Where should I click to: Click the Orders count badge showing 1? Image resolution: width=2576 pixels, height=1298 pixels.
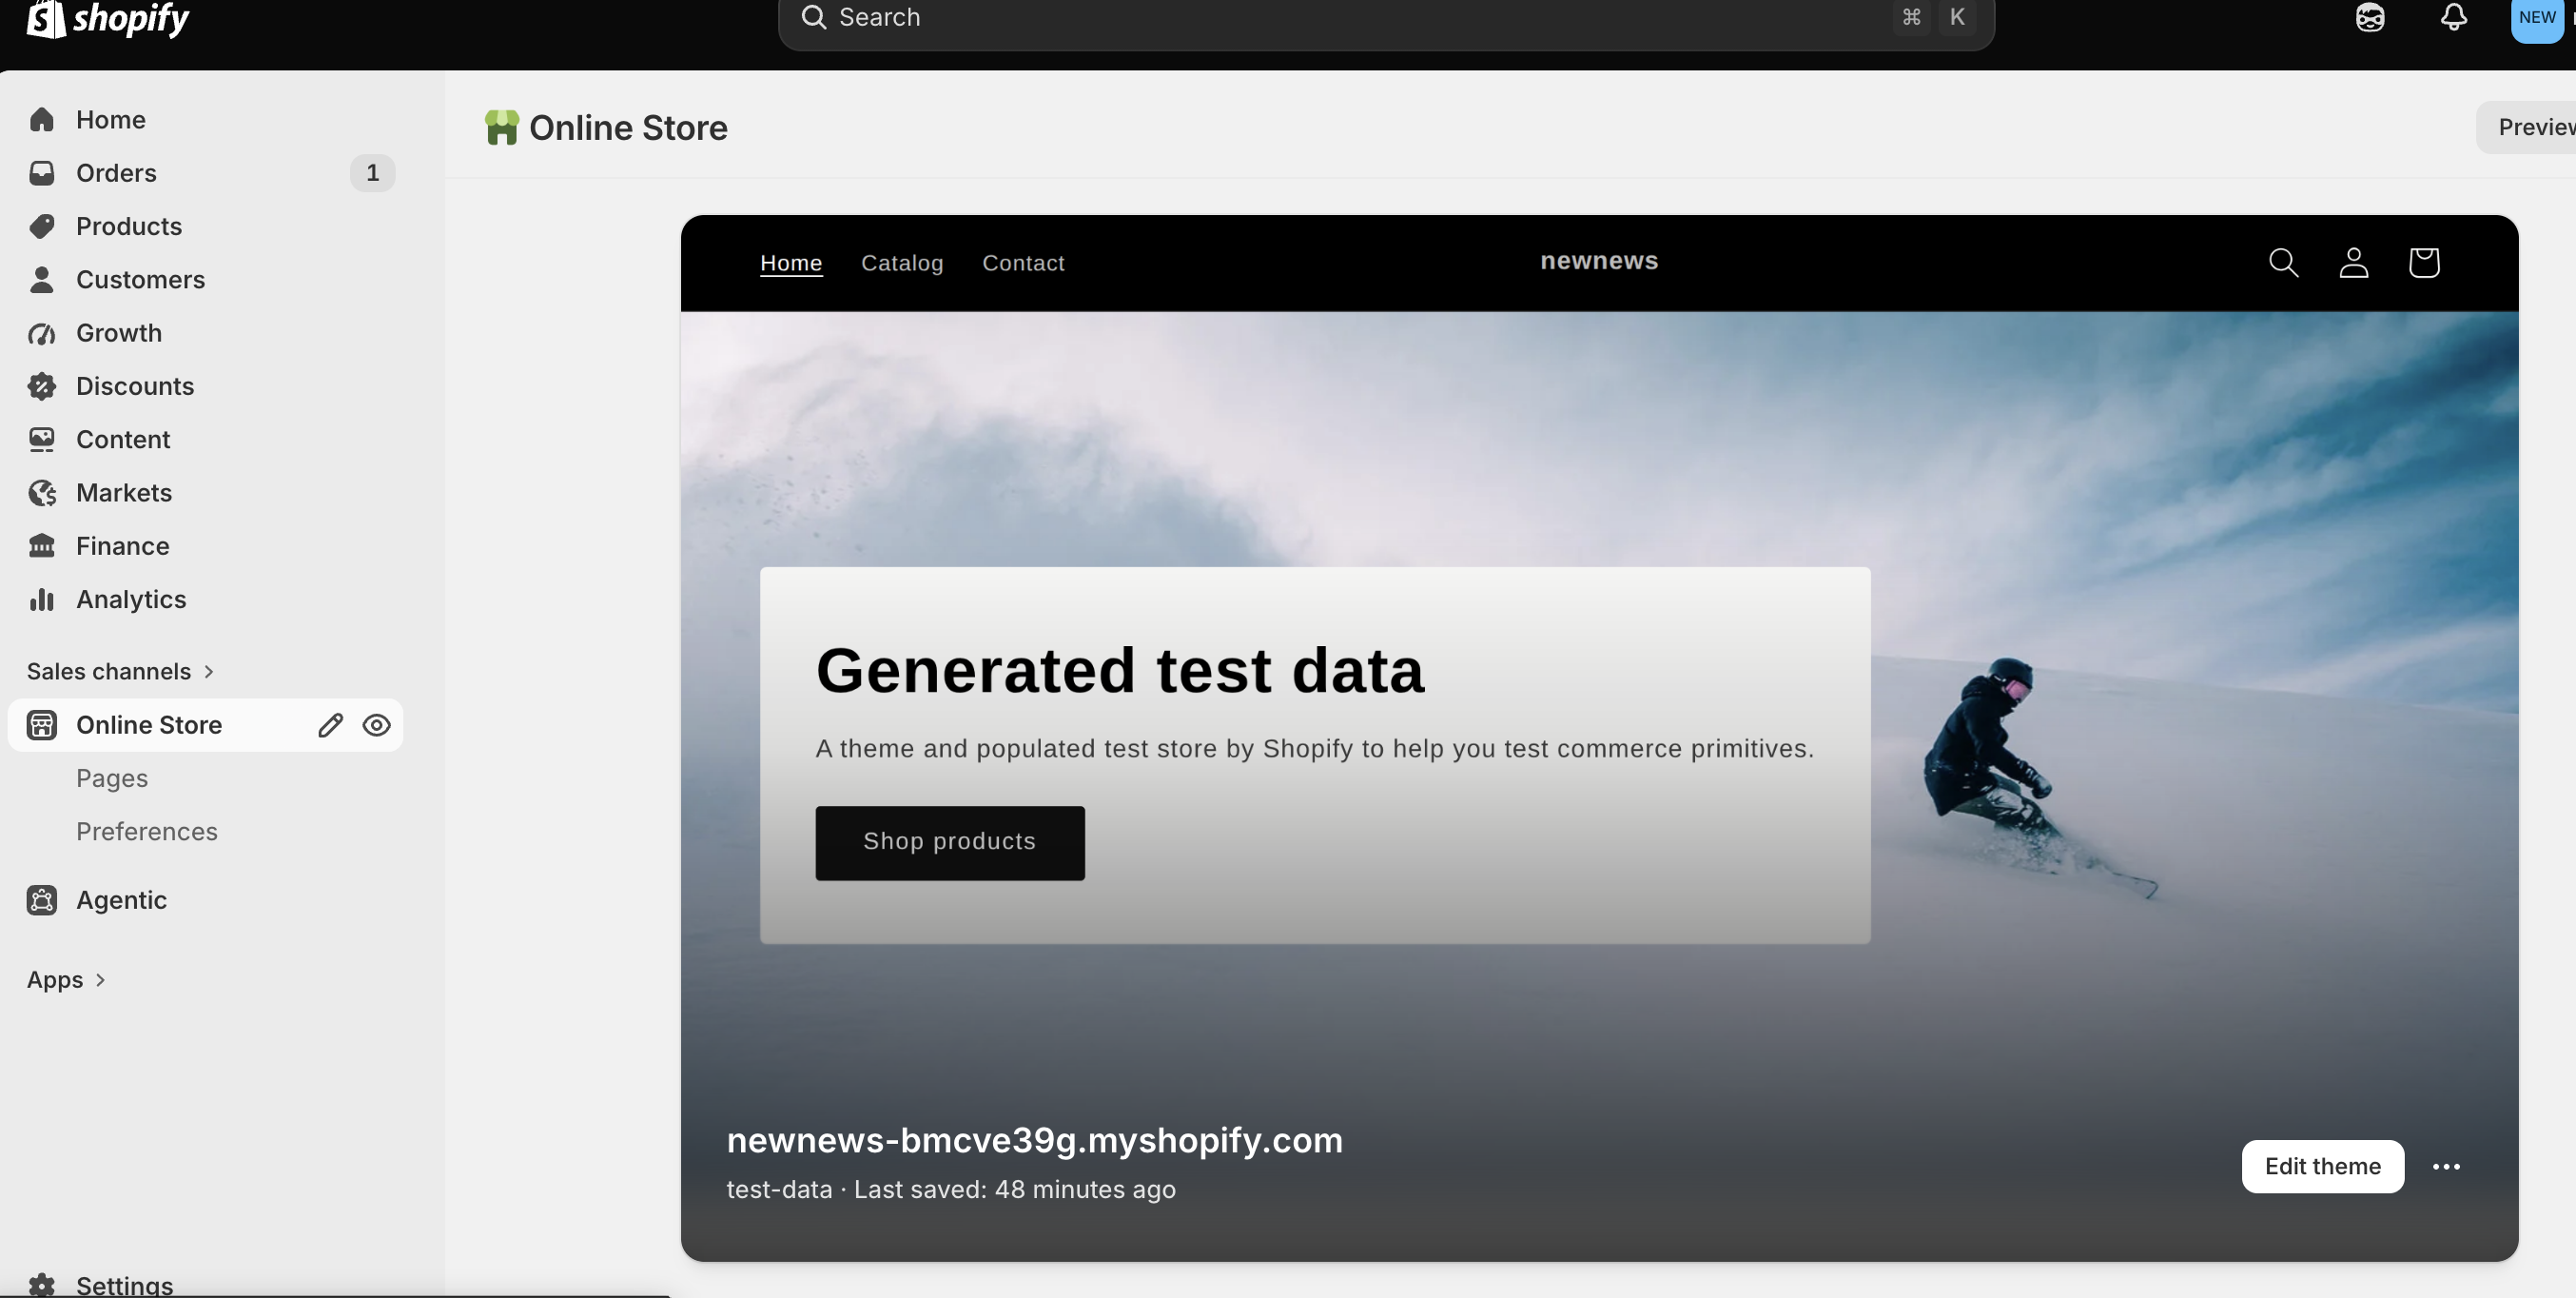(372, 173)
